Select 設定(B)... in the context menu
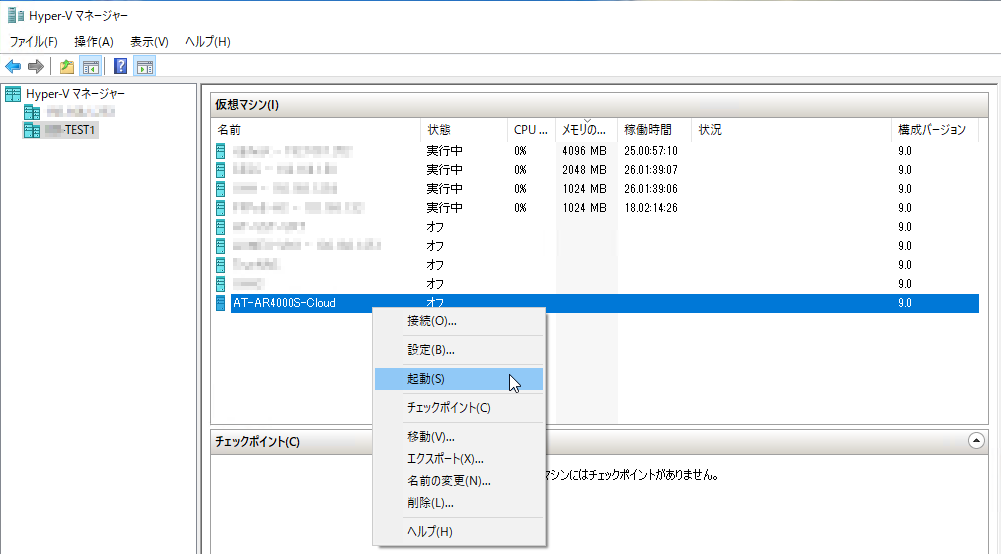Image resolution: width=1001 pixels, height=554 pixels. (431, 350)
